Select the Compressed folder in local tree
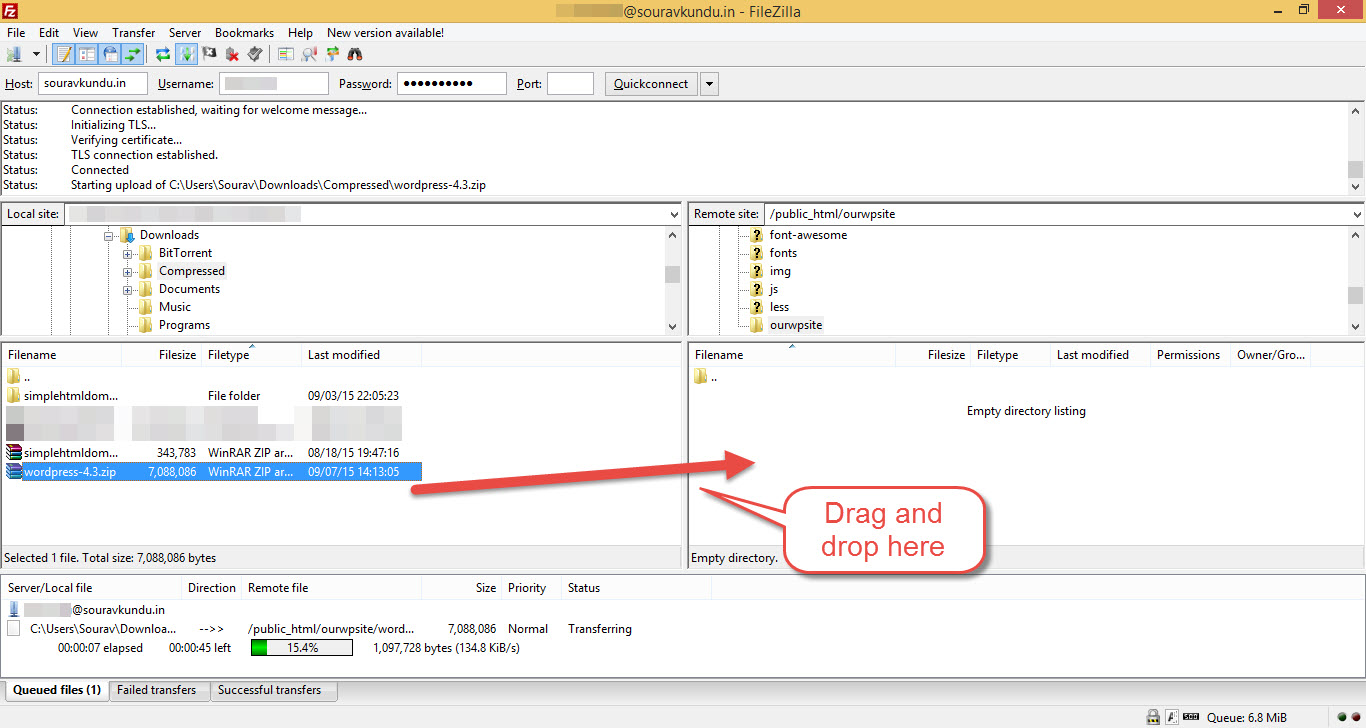Image resolution: width=1366 pixels, height=728 pixels. 192,271
